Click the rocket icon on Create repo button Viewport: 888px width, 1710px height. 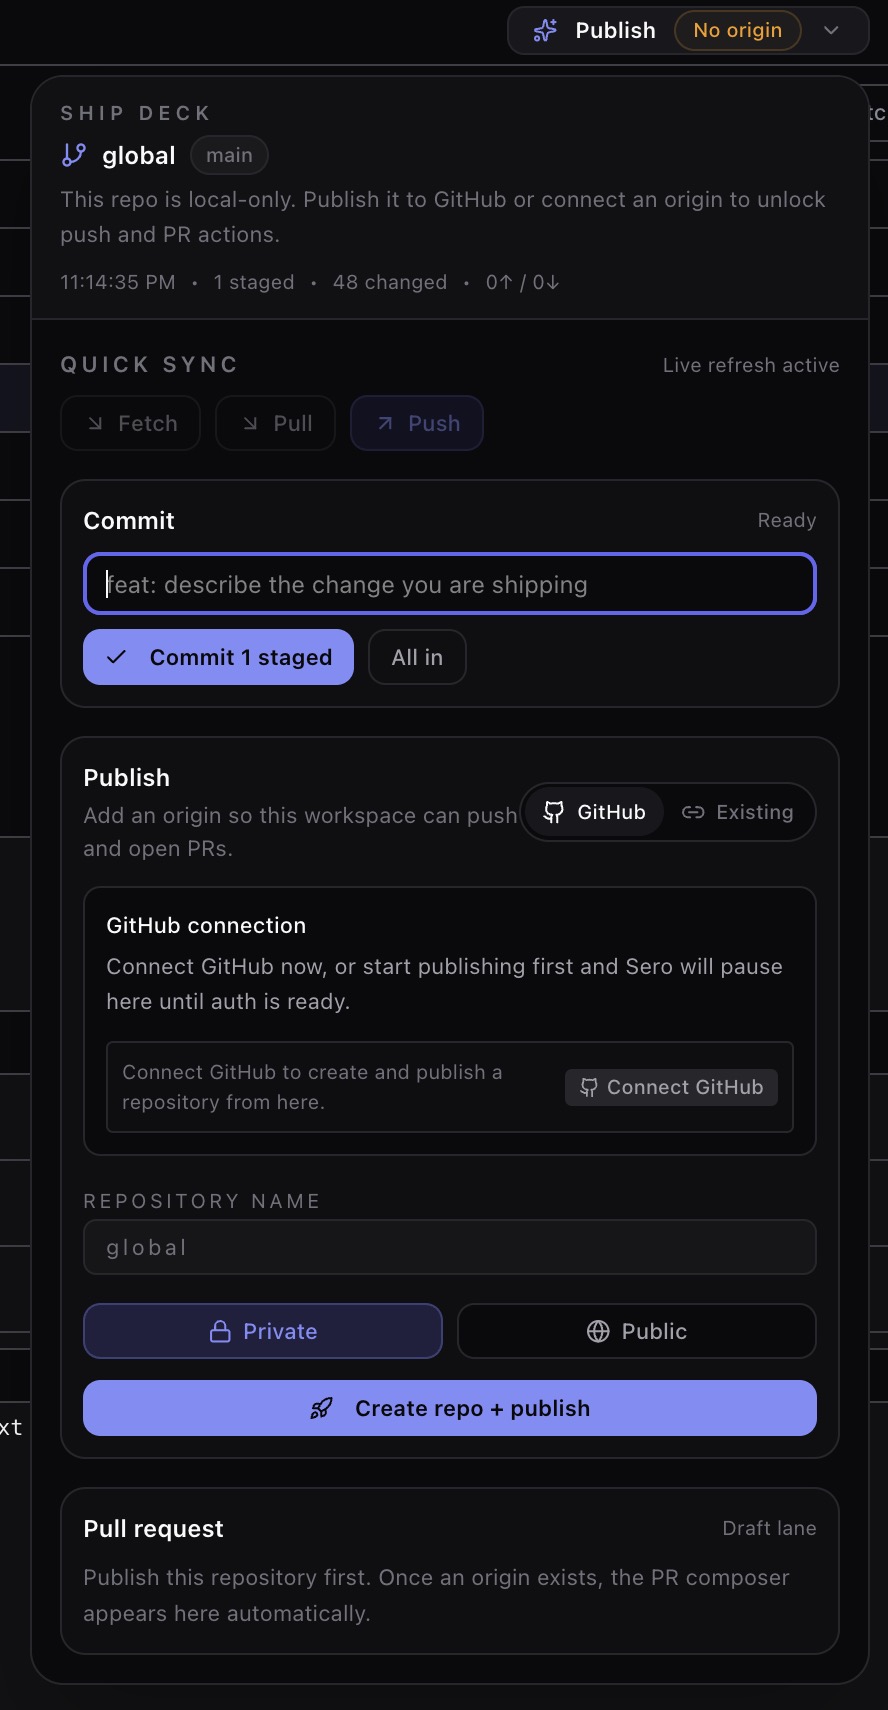coord(321,1409)
